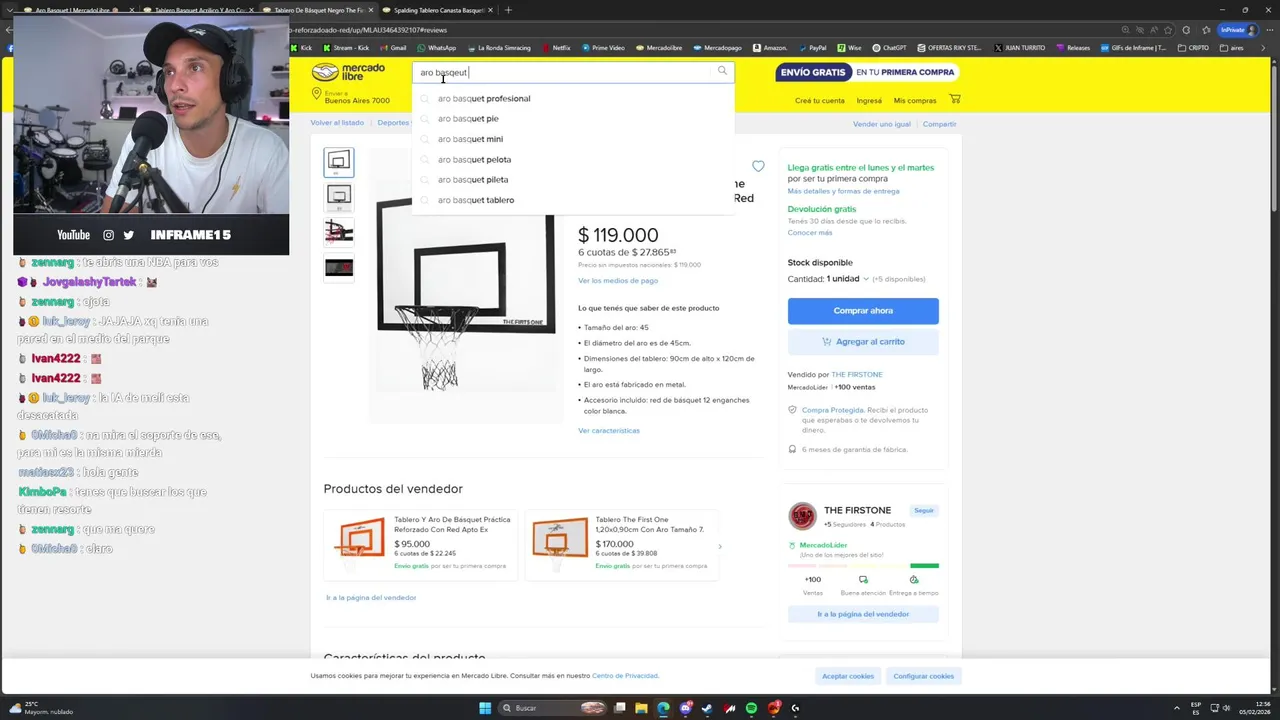Open the Mercadopago bookmark

(x=717, y=47)
